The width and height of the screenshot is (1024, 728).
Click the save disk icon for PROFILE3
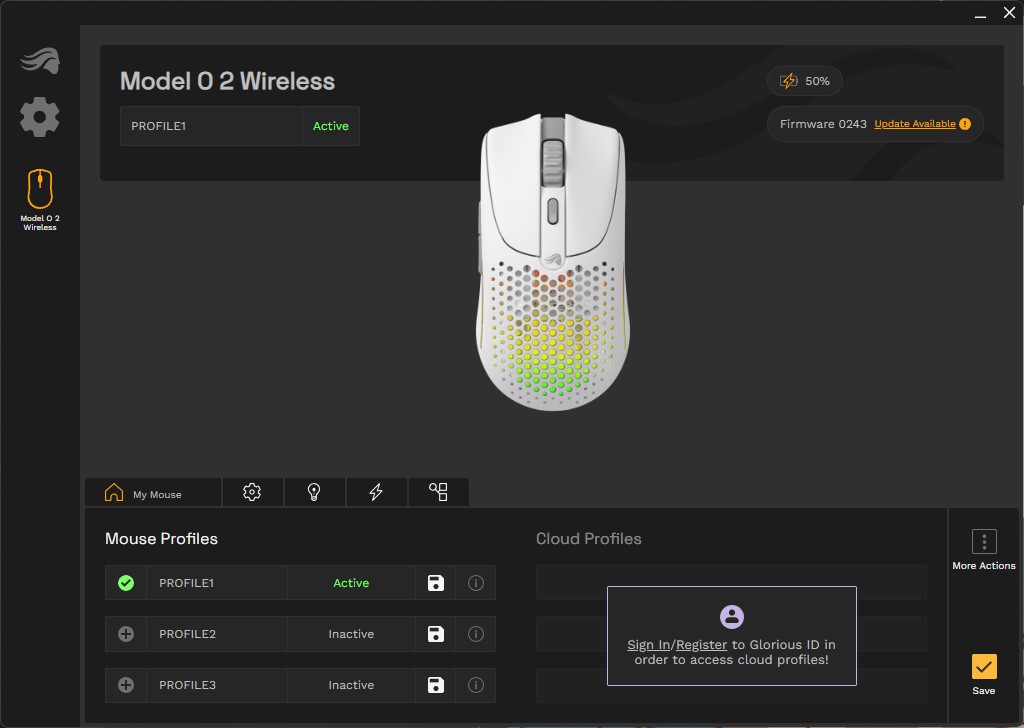click(x=436, y=685)
